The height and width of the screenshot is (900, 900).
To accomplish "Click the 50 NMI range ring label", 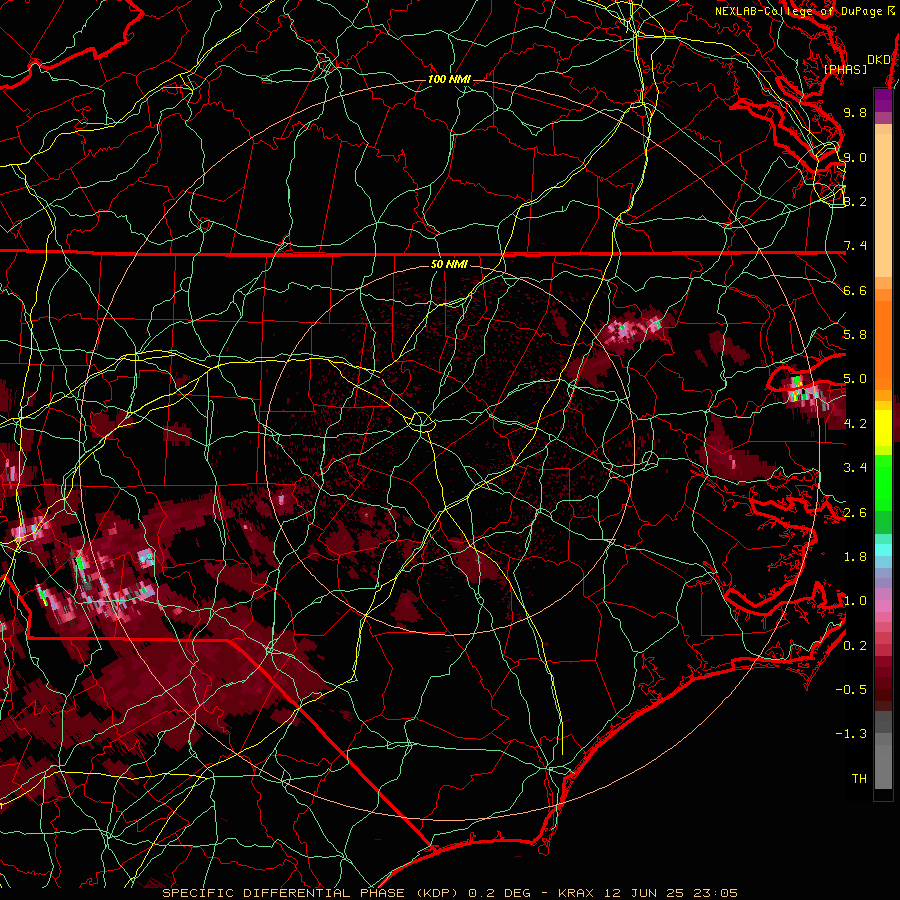I will pos(449,264).
